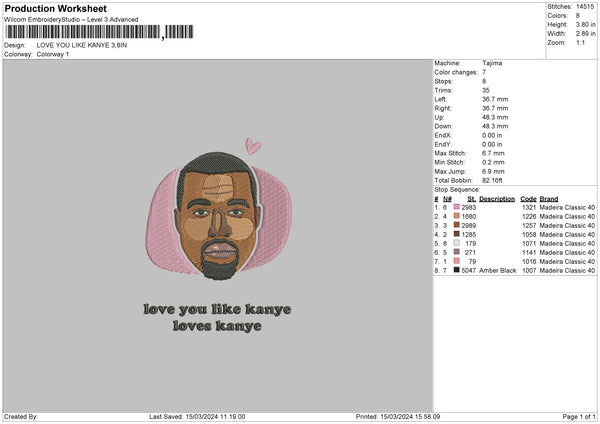
Task: Click the 'Left:' label
Action: [440, 99]
